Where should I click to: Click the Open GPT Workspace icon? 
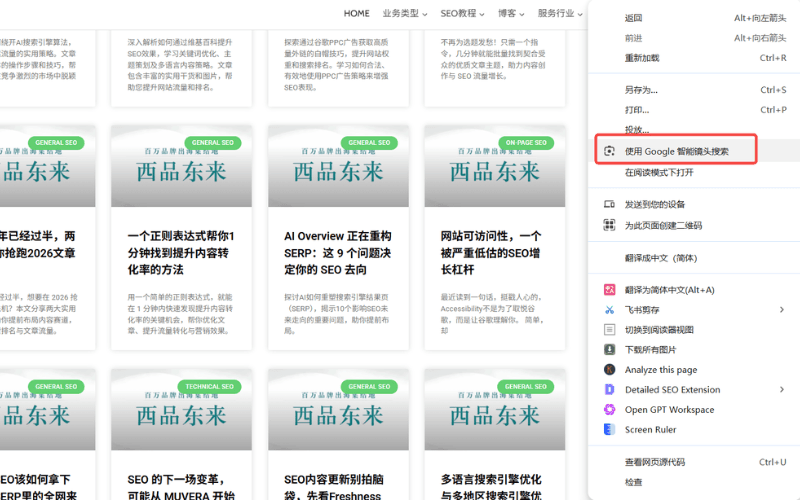609,409
